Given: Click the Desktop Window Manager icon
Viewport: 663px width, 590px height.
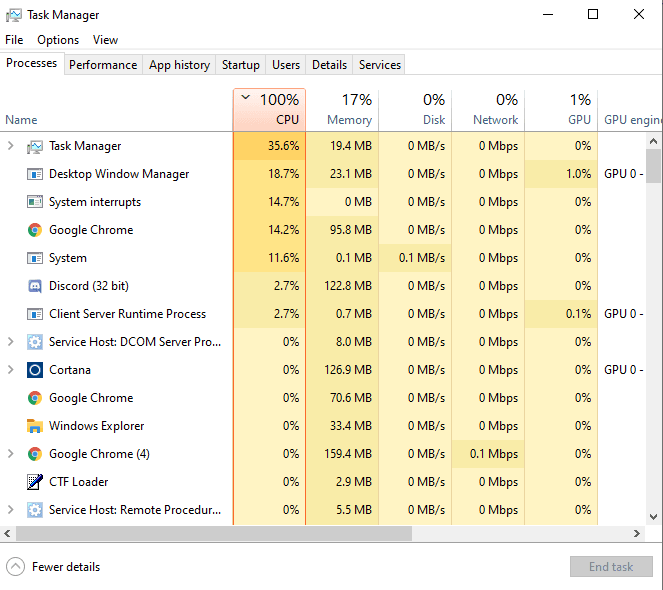Looking at the screenshot, I should [x=35, y=174].
